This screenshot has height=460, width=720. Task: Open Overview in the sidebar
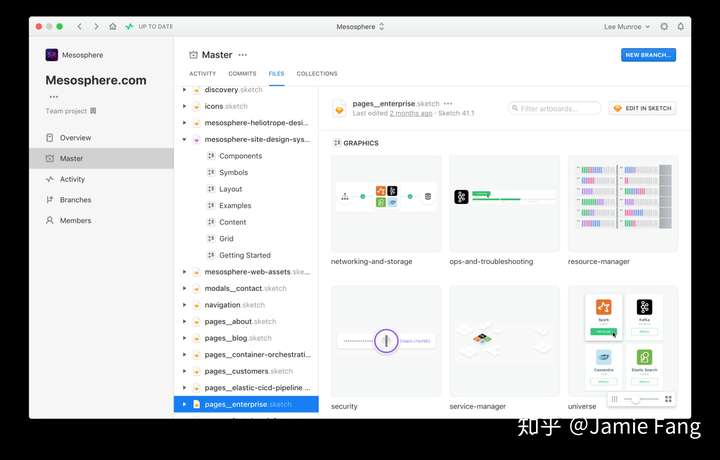coord(101,138)
